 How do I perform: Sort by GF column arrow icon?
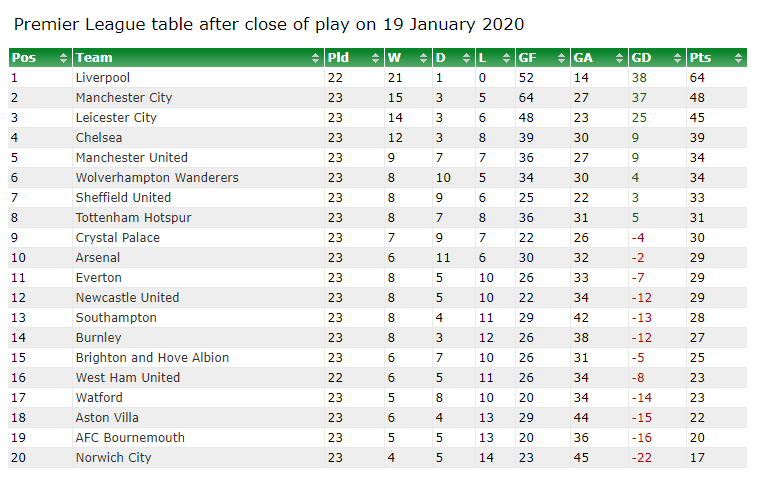point(562,58)
